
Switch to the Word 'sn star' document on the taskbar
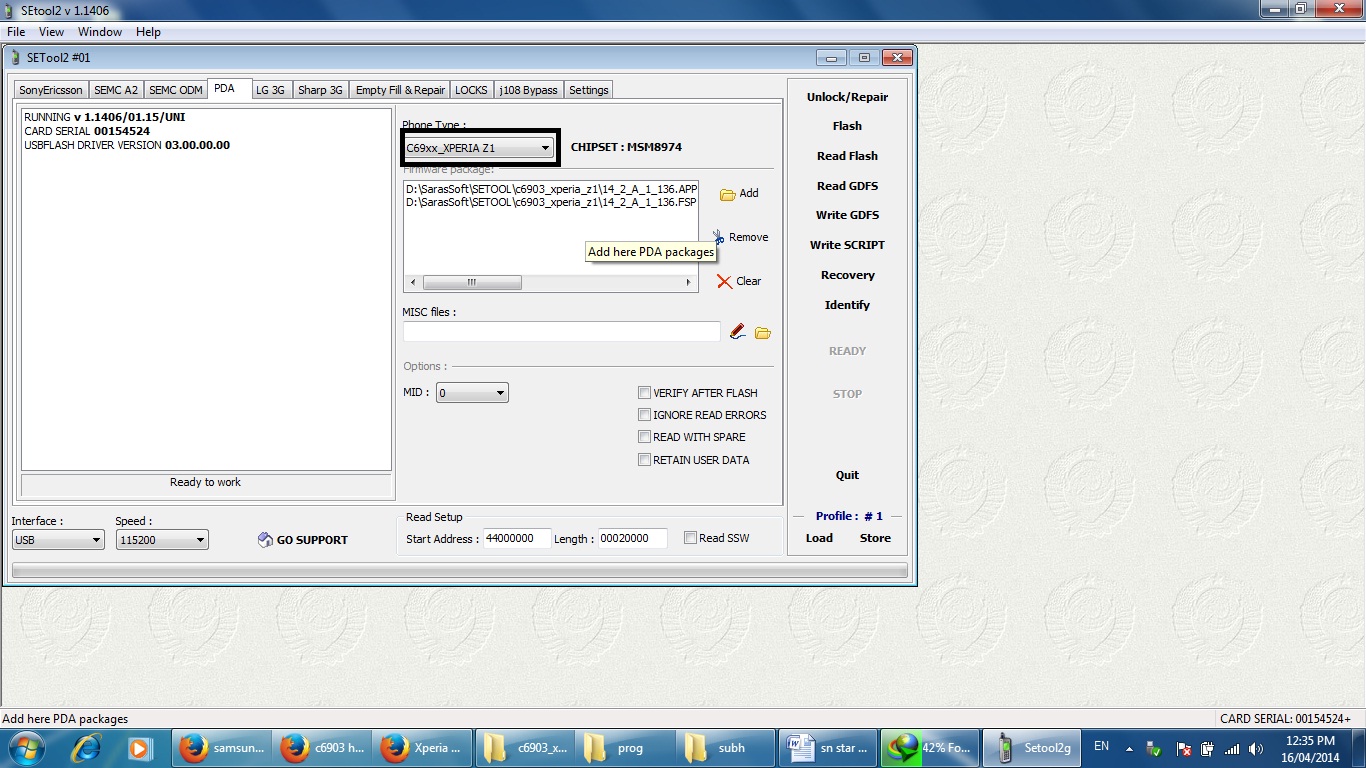828,747
